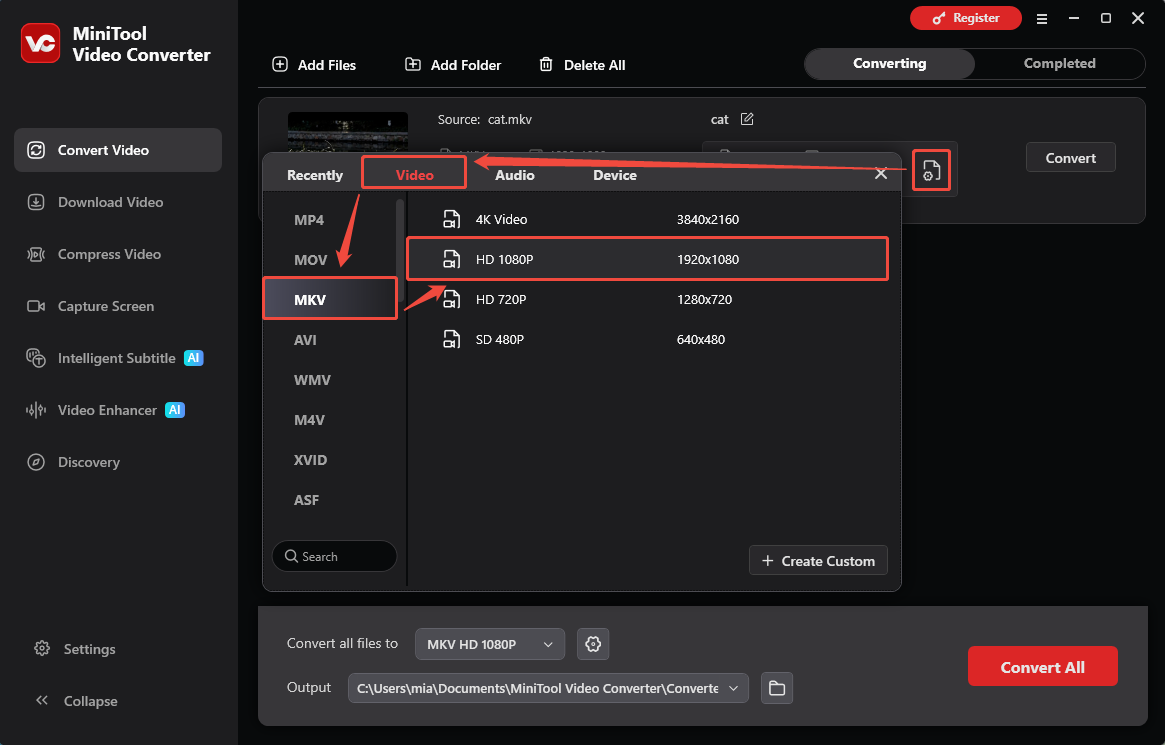Click the Register button
Viewport: 1165px width, 745px height.
965,19
